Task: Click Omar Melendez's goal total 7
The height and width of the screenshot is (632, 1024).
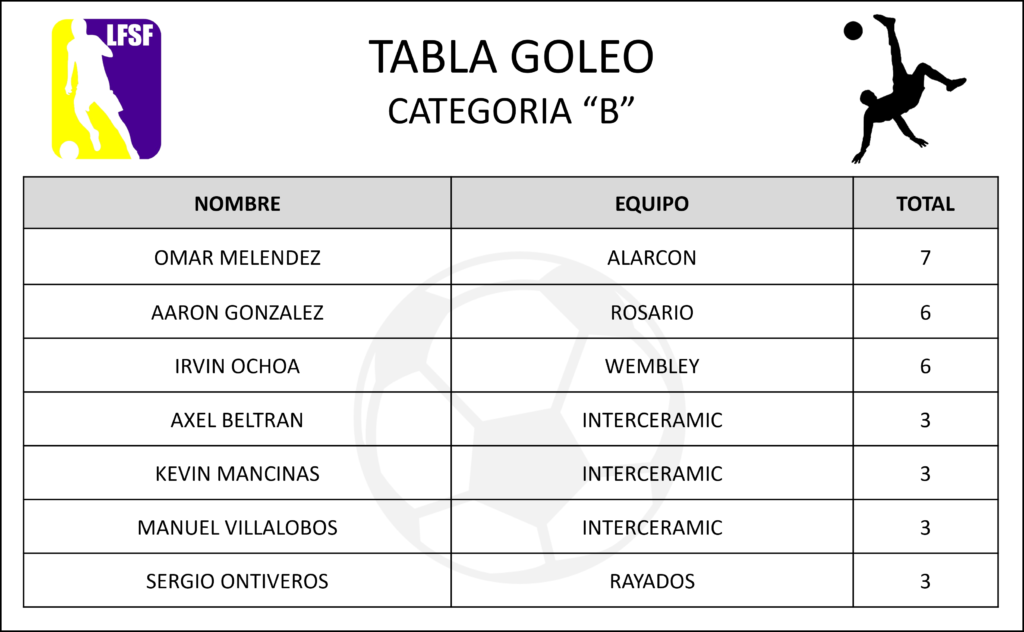Action: (x=925, y=257)
